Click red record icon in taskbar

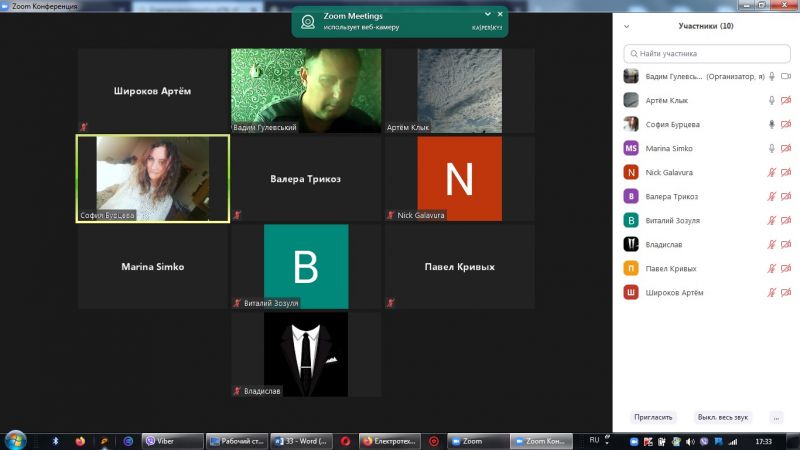(x=434, y=441)
